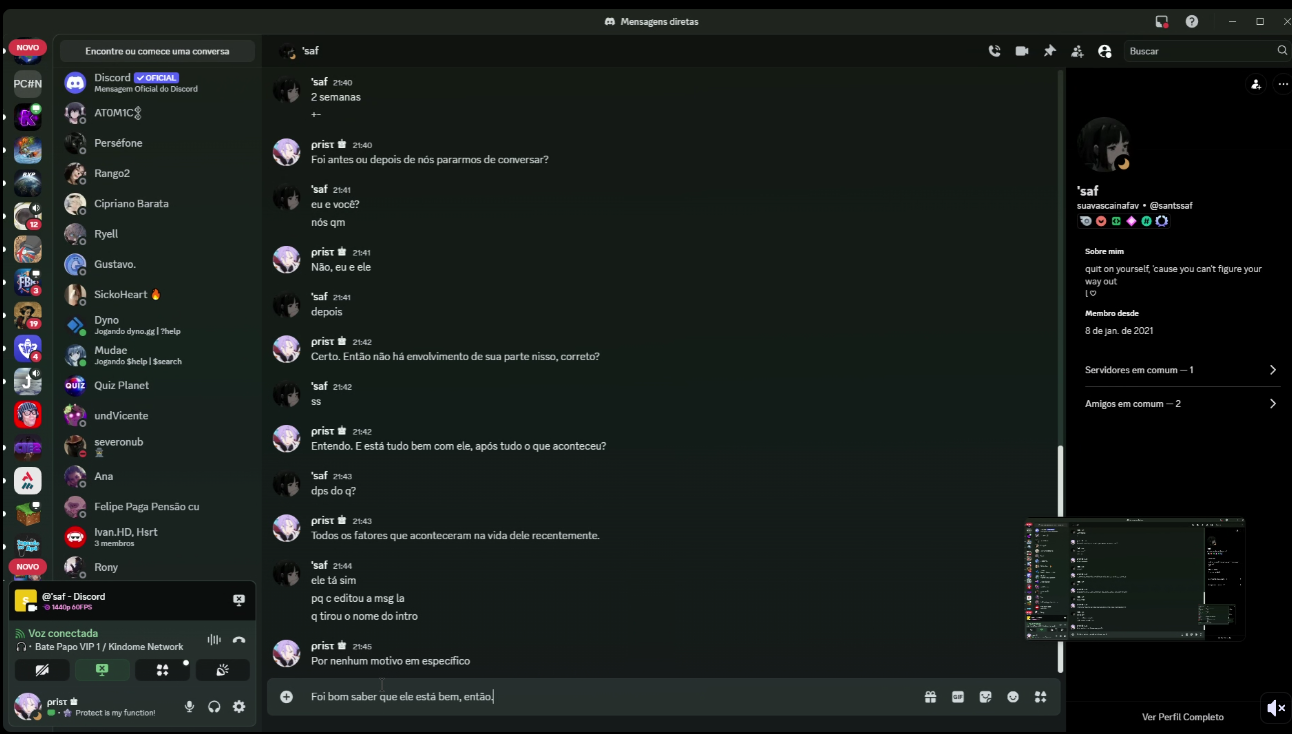This screenshot has width=1292, height=734.
Task: Select the Ryell conversation
Action: (x=158, y=234)
